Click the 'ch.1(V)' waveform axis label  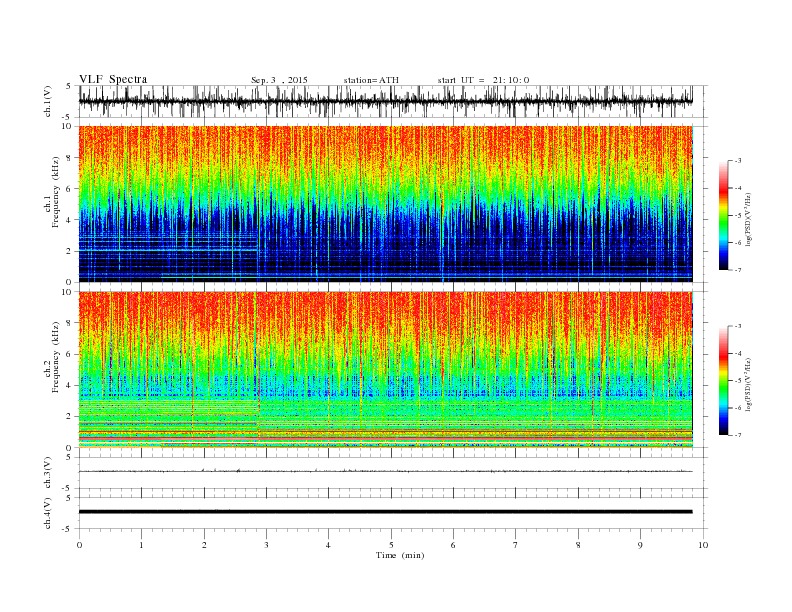[x=47, y=101]
